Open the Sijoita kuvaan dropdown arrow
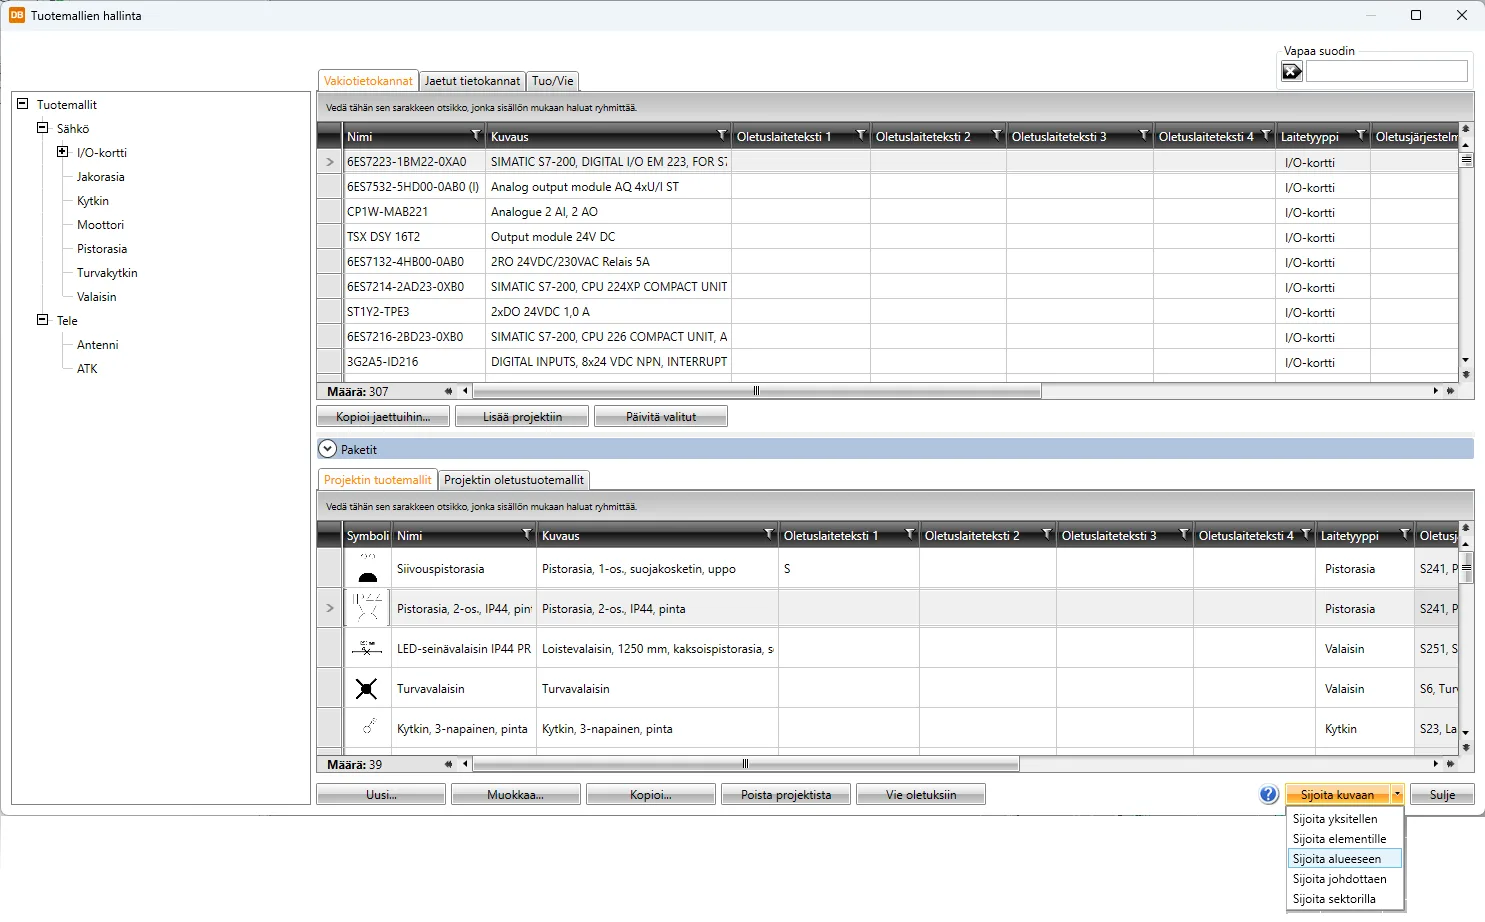Screen dimensions: 1485x922 point(1397,795)
